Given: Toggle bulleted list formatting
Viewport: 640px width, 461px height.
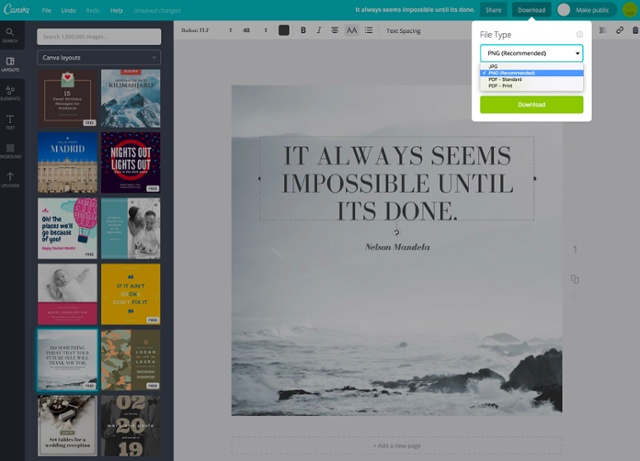Looking at the screenshot, I should [x=369, y=30].
